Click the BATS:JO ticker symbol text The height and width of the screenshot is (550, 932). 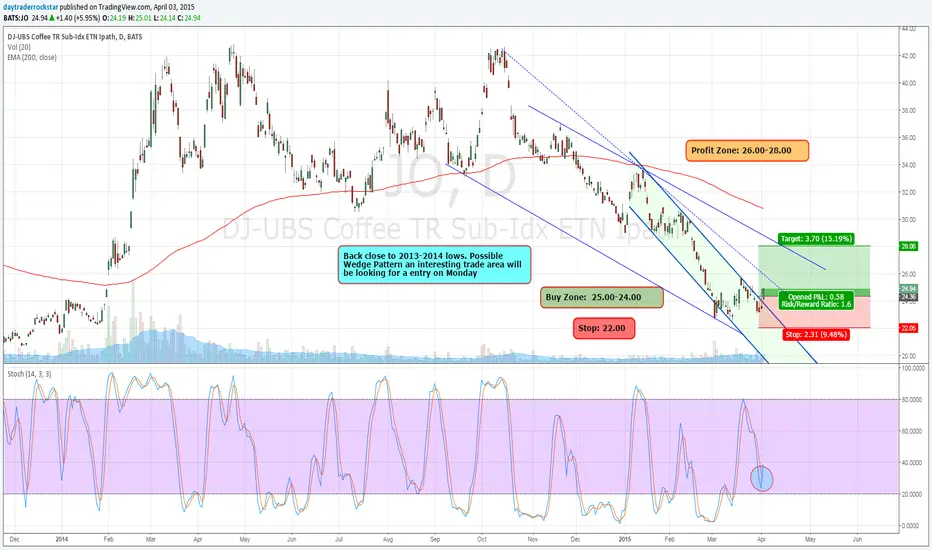[16, 18]
